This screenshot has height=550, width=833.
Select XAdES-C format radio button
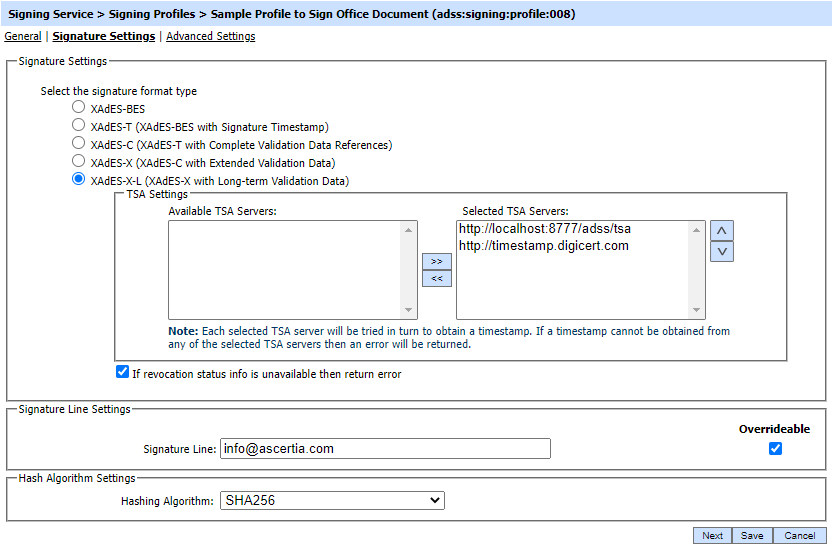78,144
